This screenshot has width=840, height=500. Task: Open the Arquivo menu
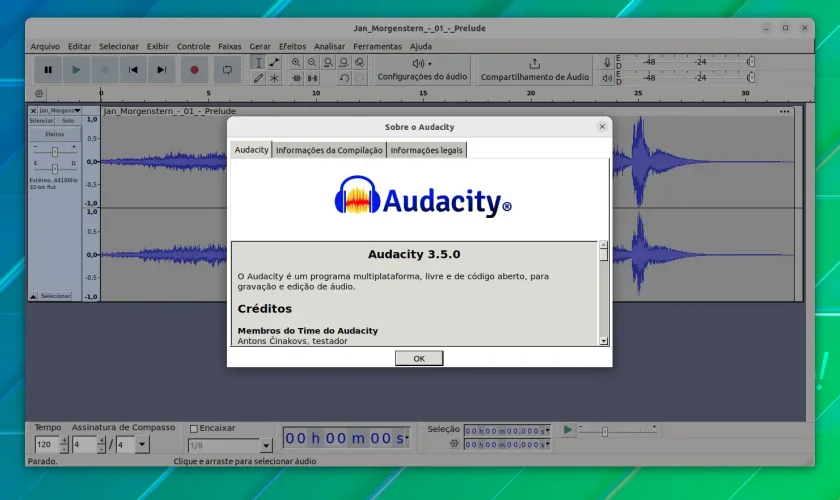pos(45,47)
